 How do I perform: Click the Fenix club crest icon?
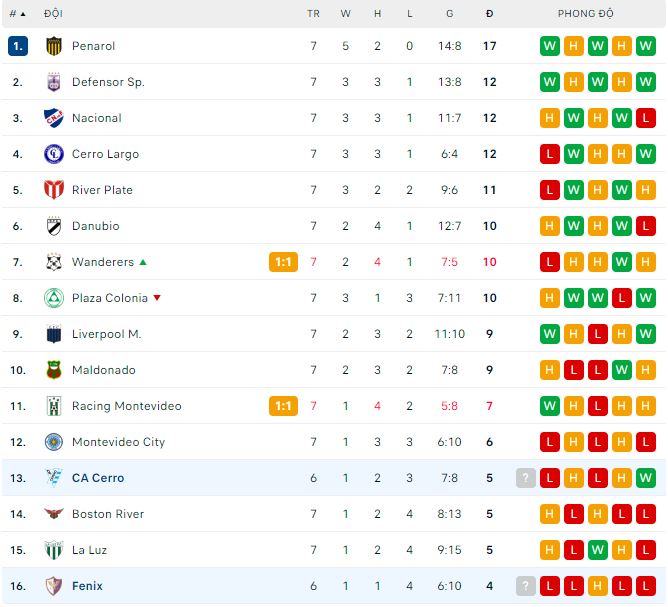coord(54,586)
